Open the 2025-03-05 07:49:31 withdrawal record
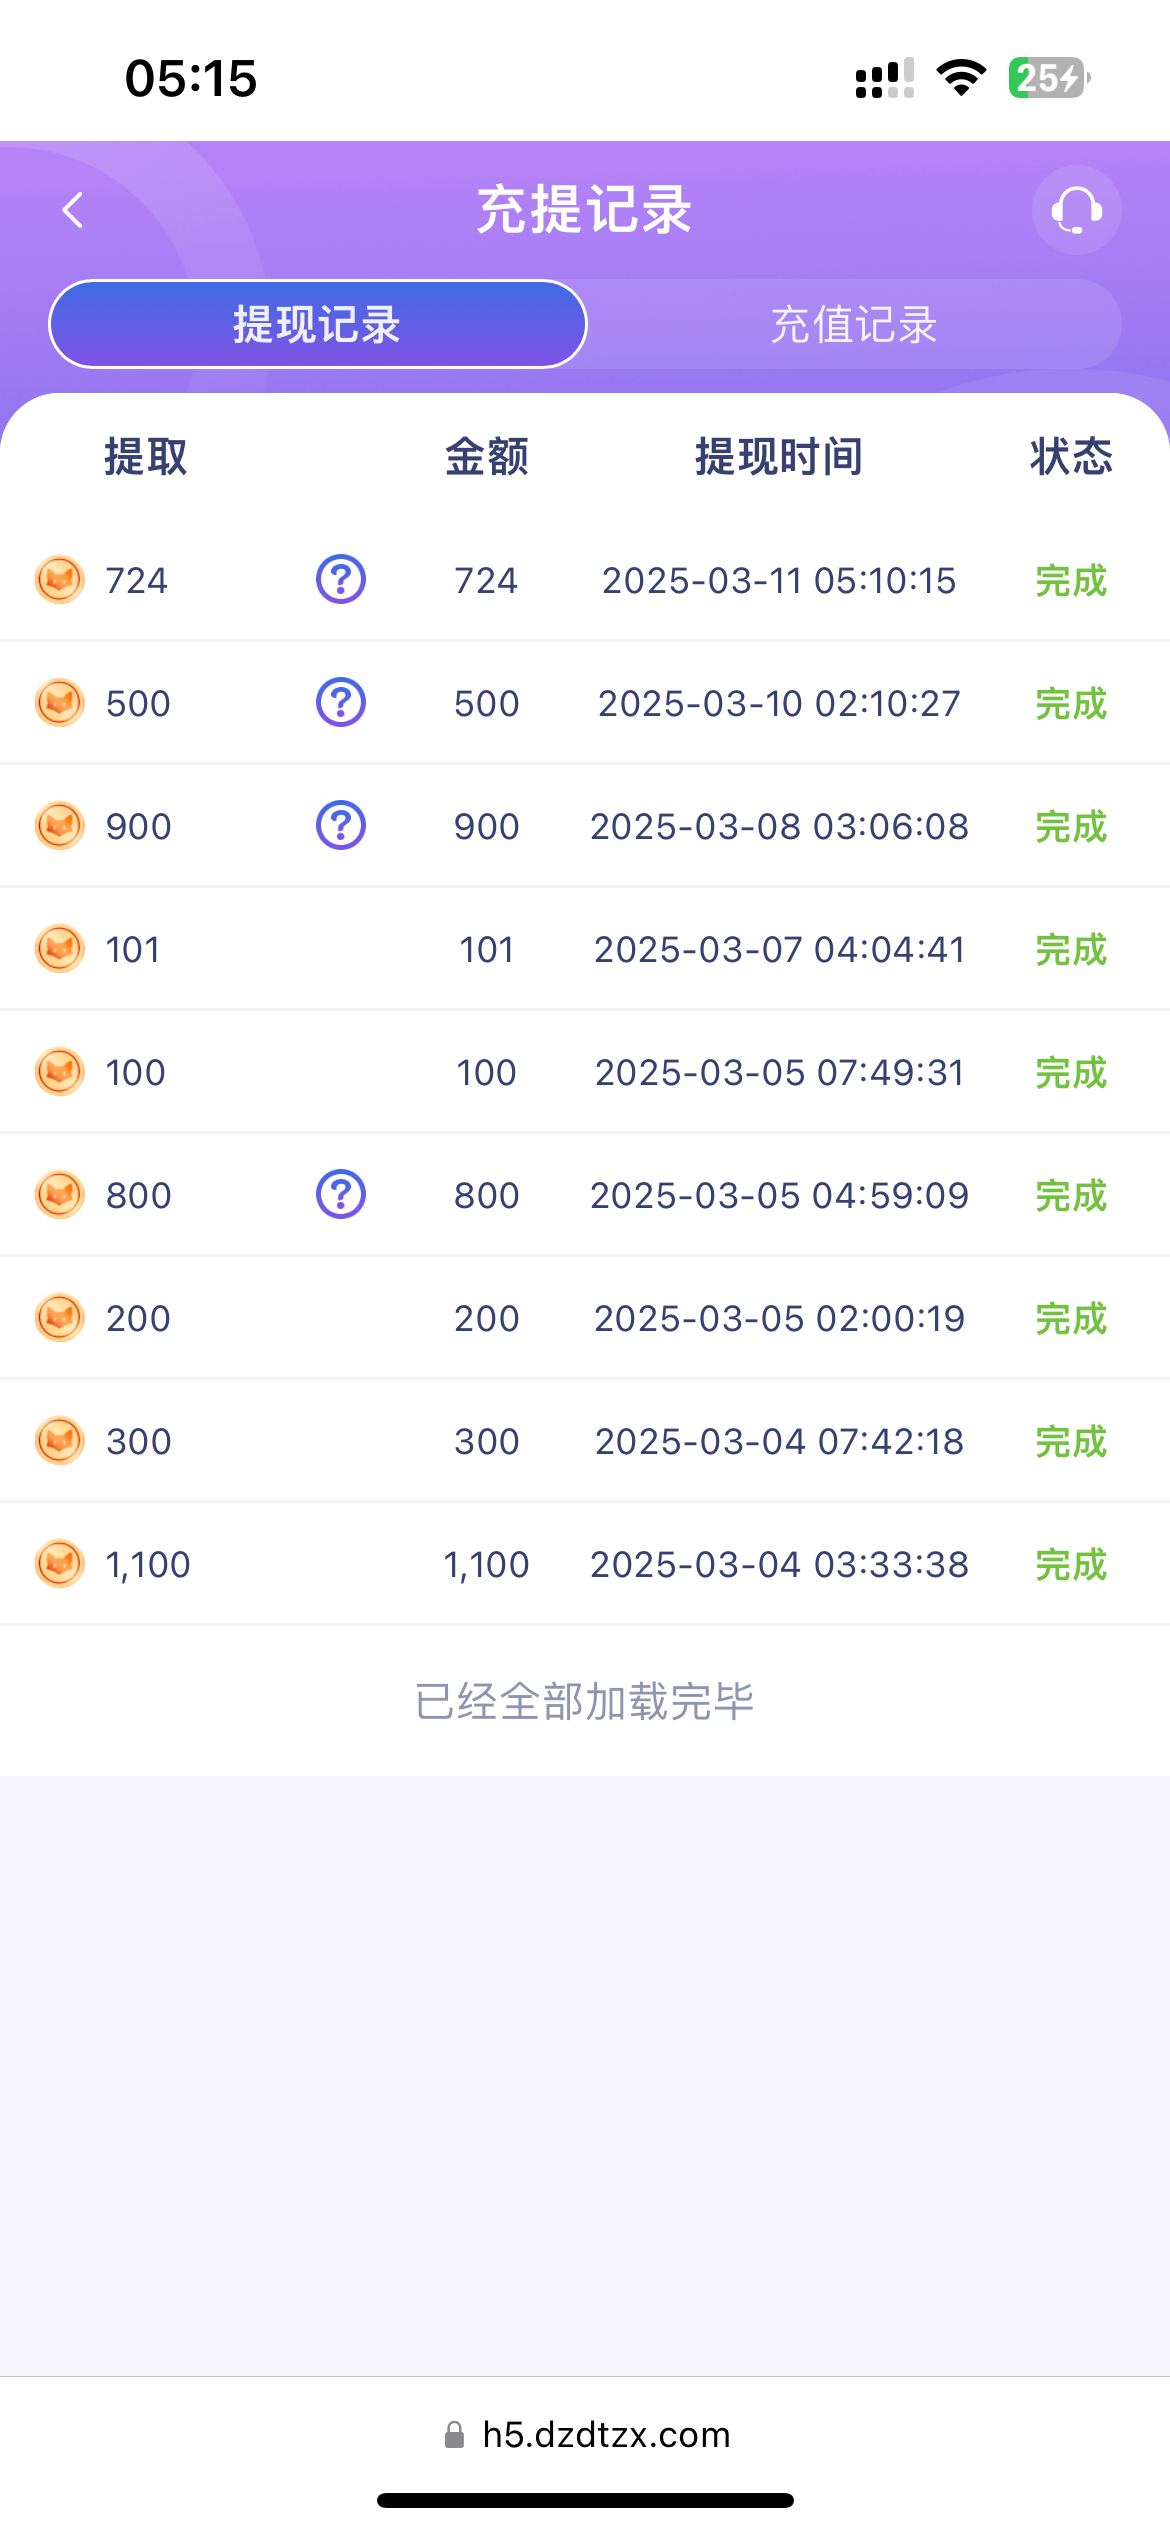 point(779,1073)
